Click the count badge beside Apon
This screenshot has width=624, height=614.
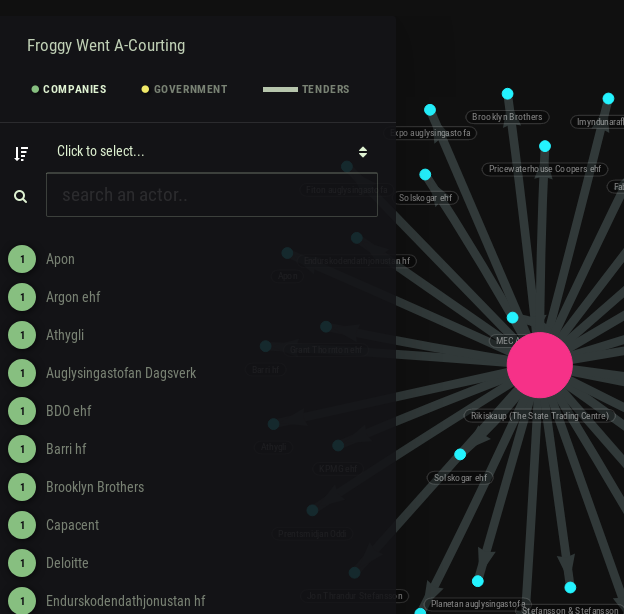pos(22,259)
